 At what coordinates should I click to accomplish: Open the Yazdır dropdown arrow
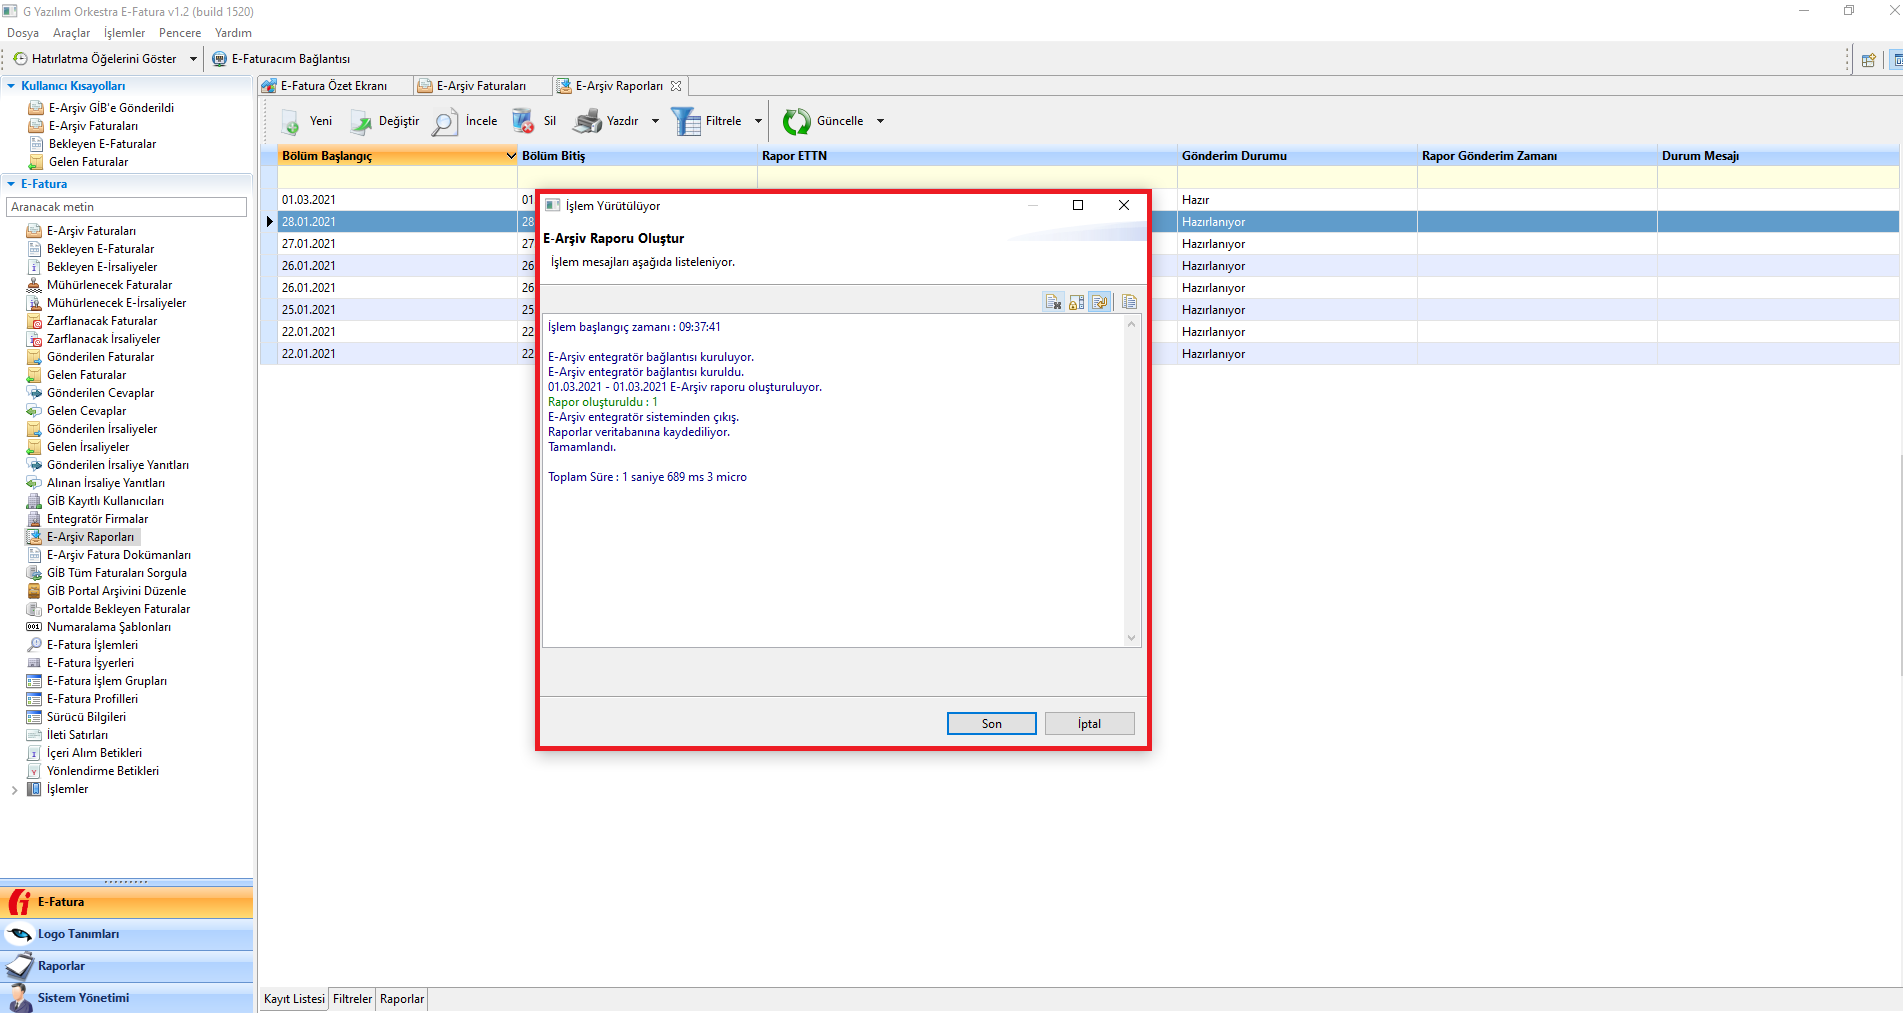pos(656,122)
